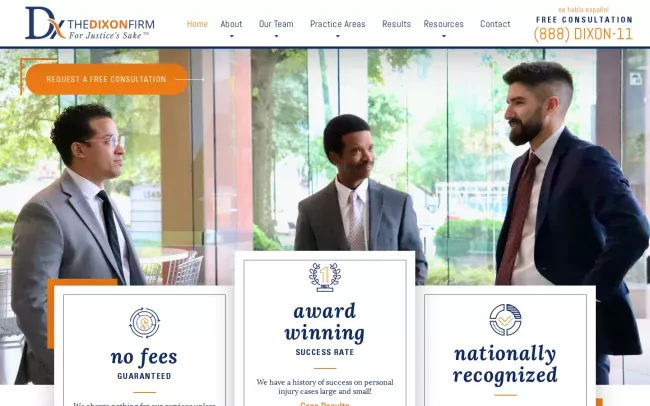This screenshot has width=650, height=406.
Task: Select the no fees guaranteed card
Action: [x=144, y=346]
